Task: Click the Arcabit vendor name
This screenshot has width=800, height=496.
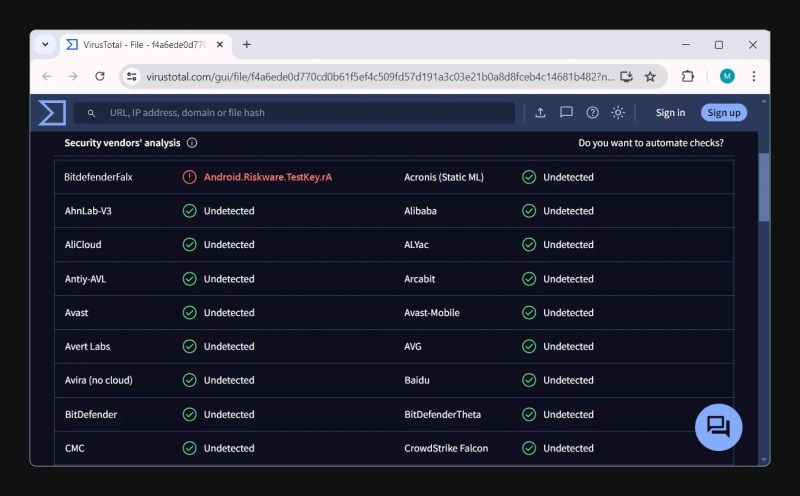Action: pos(419,279)
